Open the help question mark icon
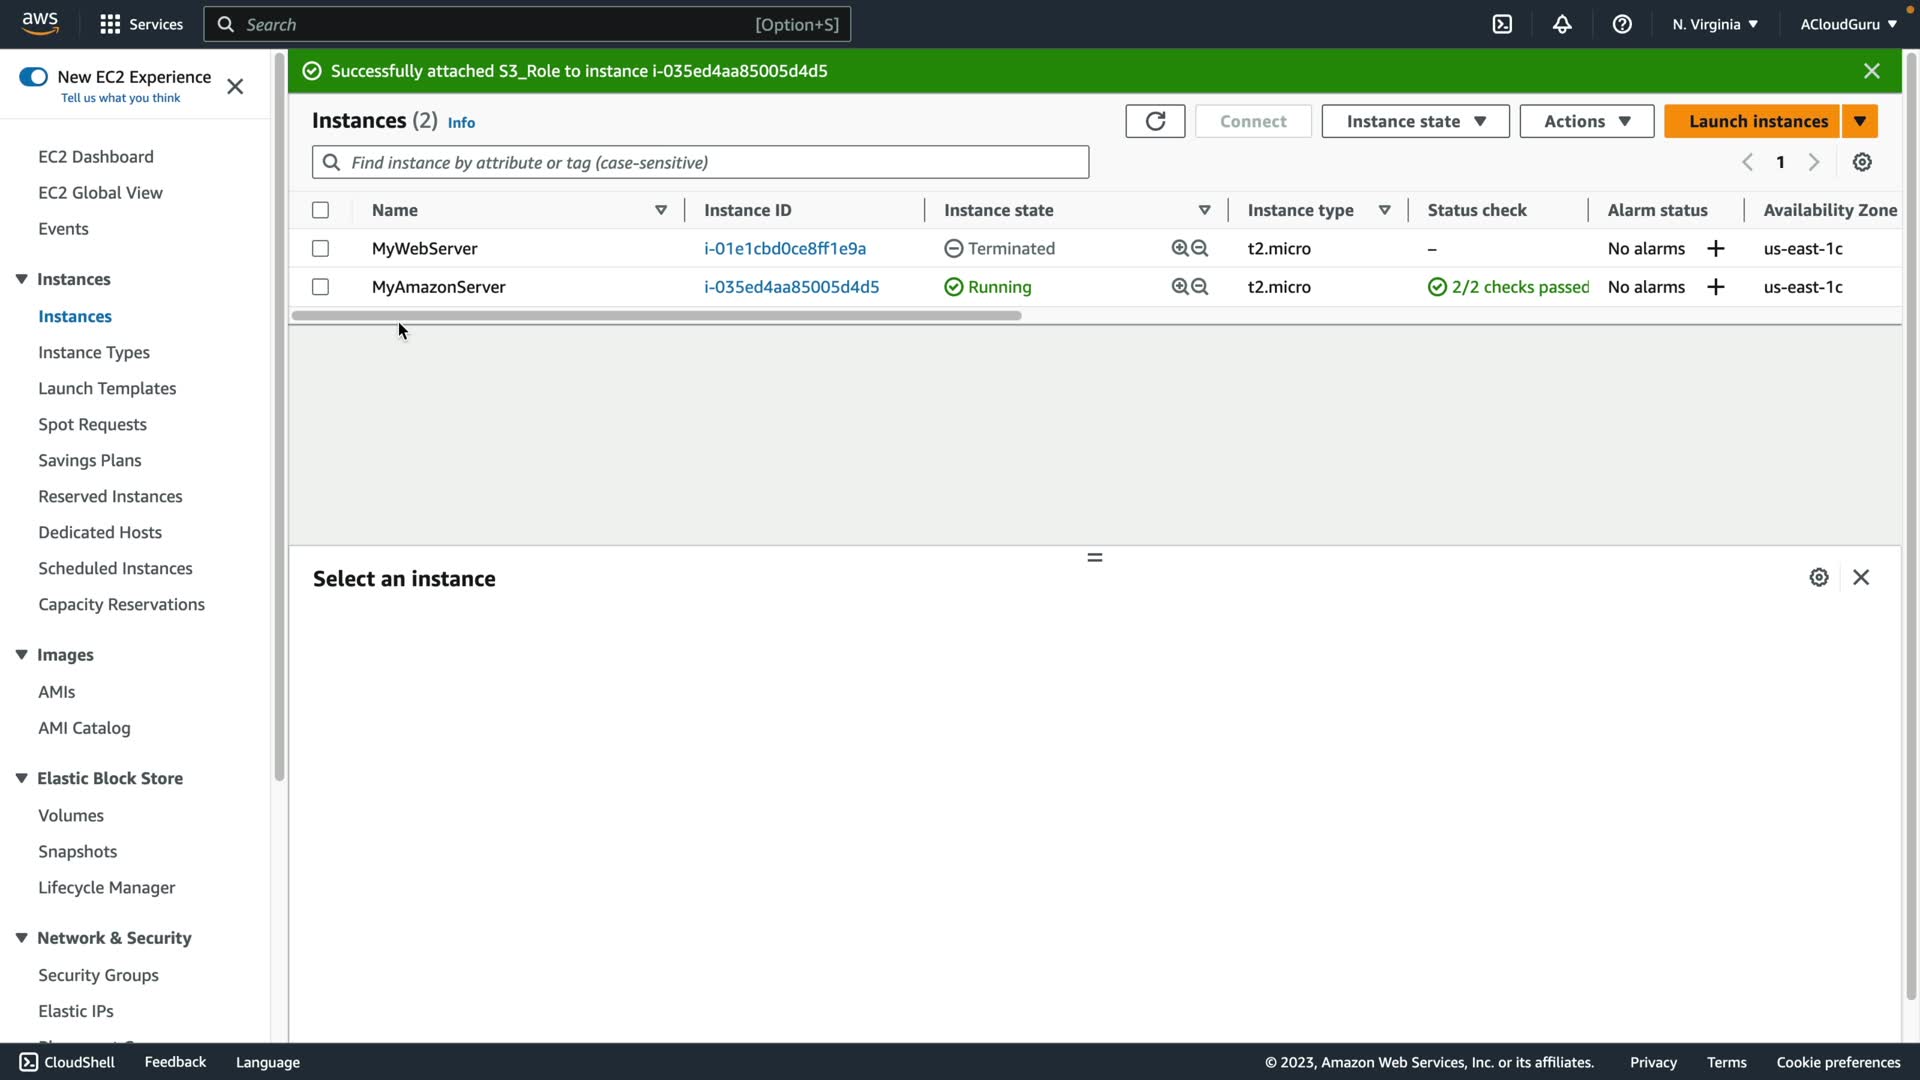The height and width of the screenshot is (1080, 1920). 1622,24
